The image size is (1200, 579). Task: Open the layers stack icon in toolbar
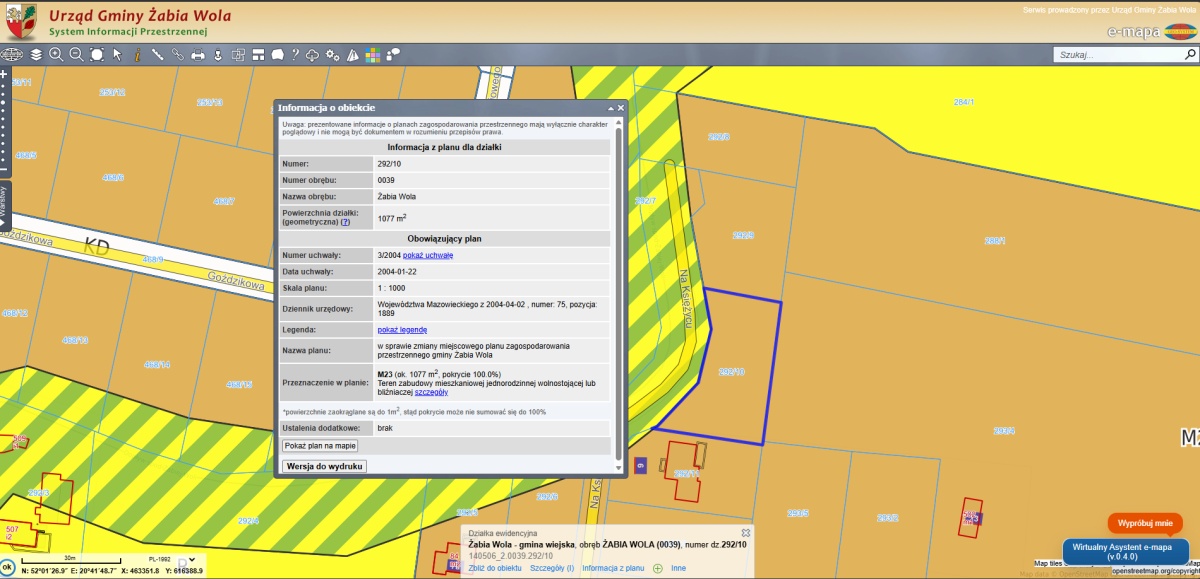[36, 55]
